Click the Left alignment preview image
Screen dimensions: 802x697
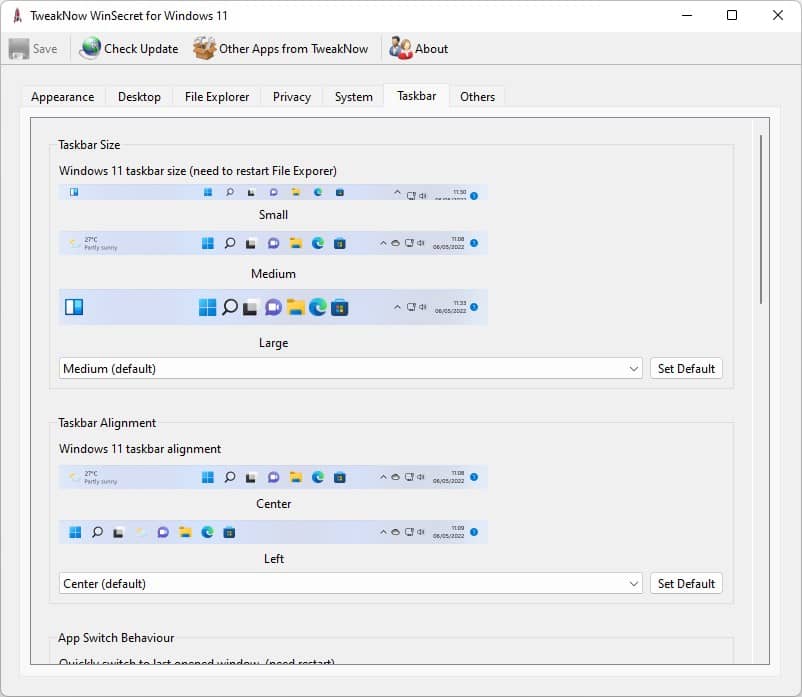coord(273,532)
